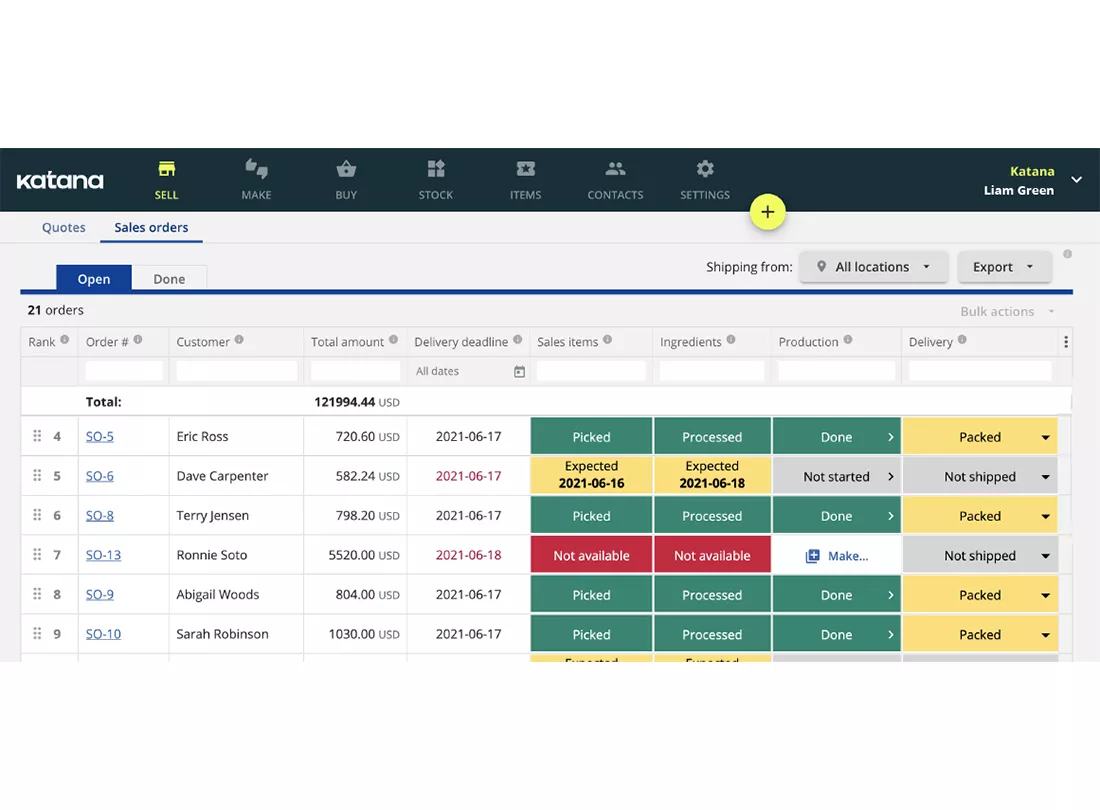Screen dimensions: 1100x810
Task: Expand the Liam Green account menu
Action: coord(1076,180)
